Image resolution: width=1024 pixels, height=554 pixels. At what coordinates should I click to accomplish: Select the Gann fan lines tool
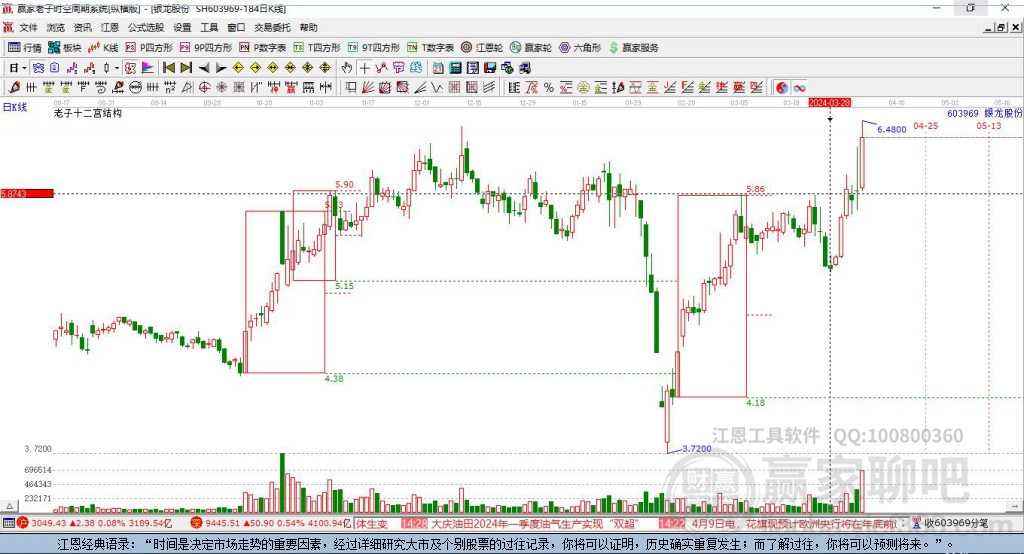(367, 88)
